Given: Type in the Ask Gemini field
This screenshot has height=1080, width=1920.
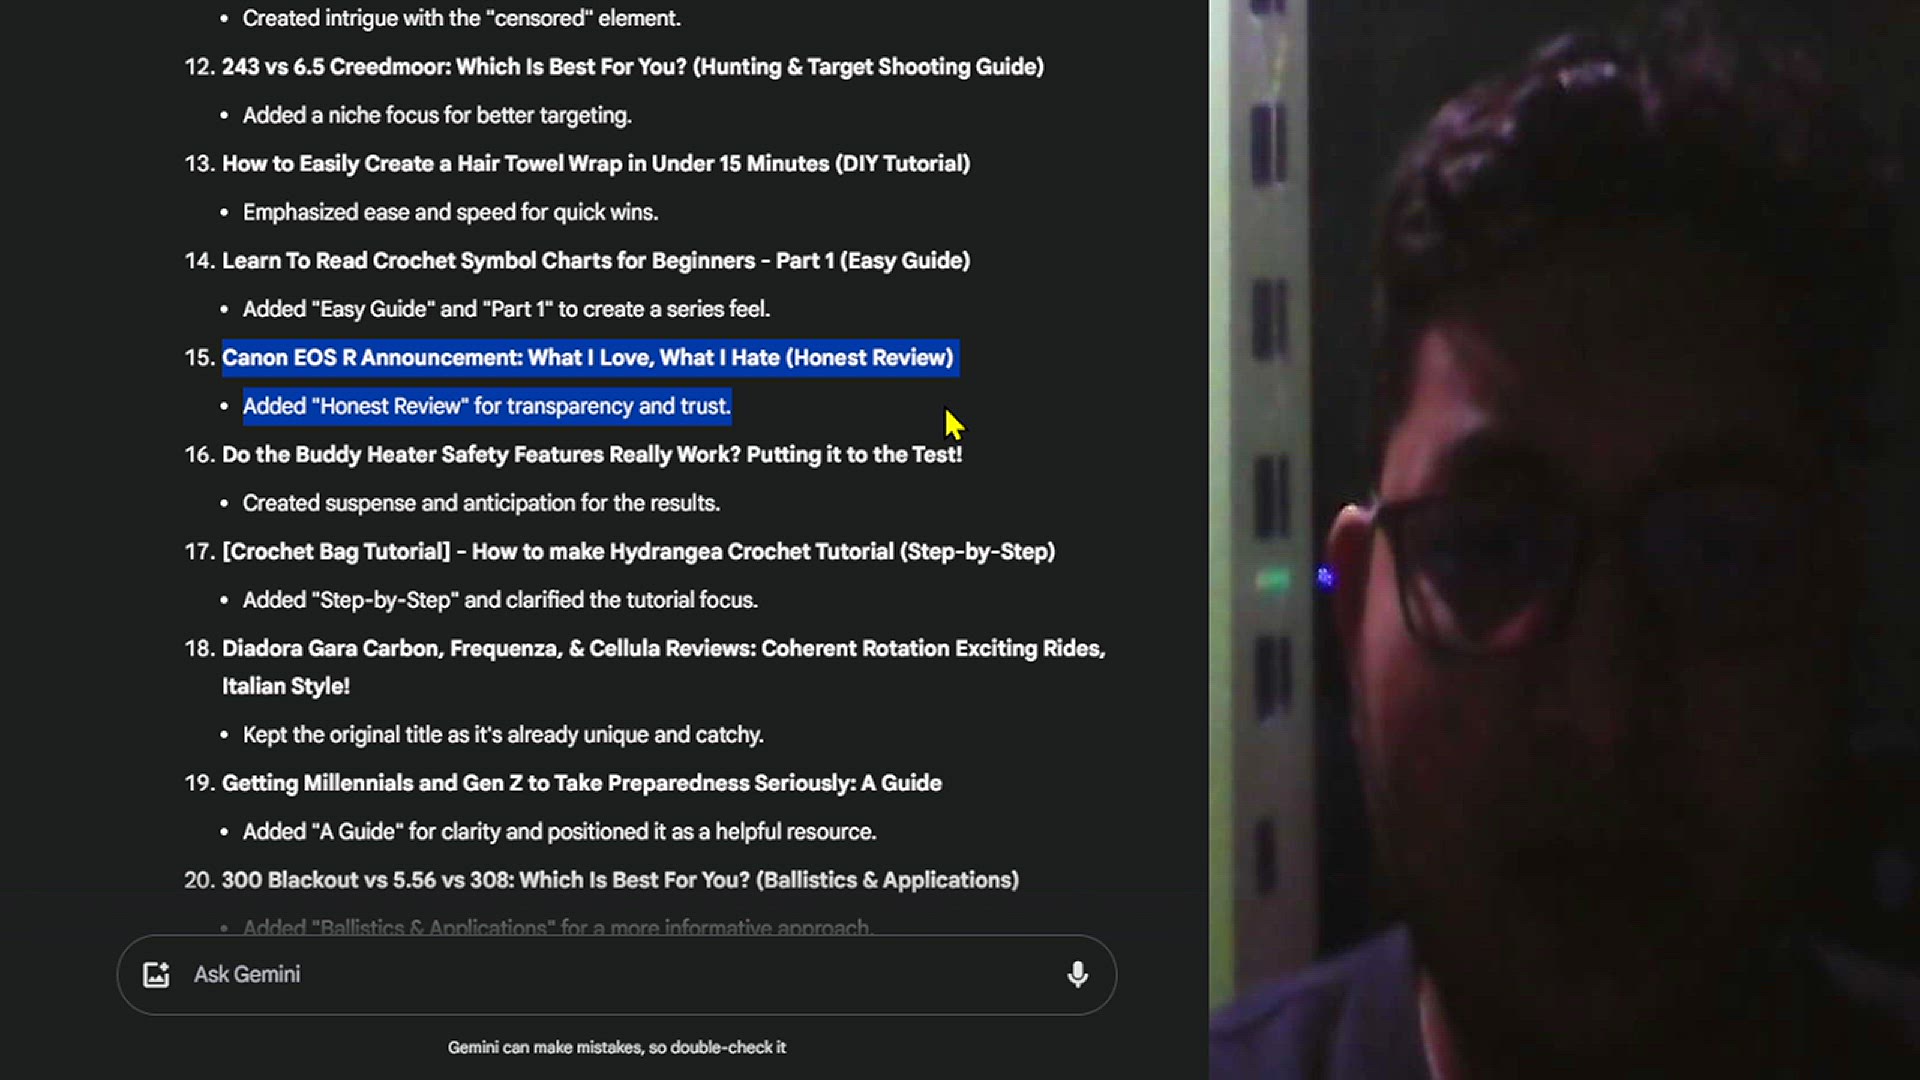Looking at the screenshot, I should pos(620,975).
